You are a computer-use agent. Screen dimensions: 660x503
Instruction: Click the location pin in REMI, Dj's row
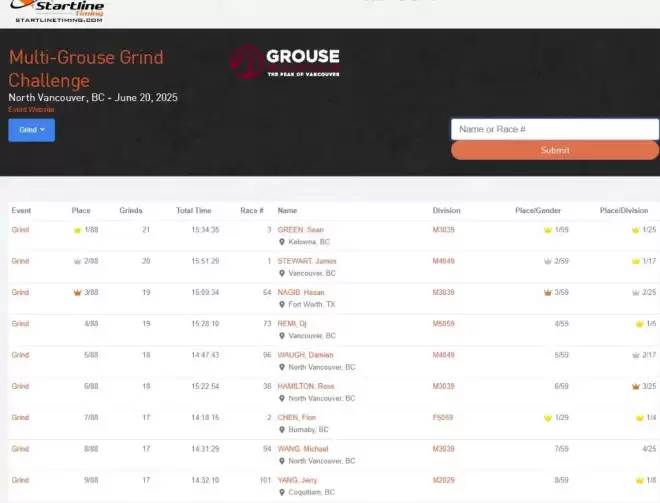pyautogui.click(x=282, y=336)
